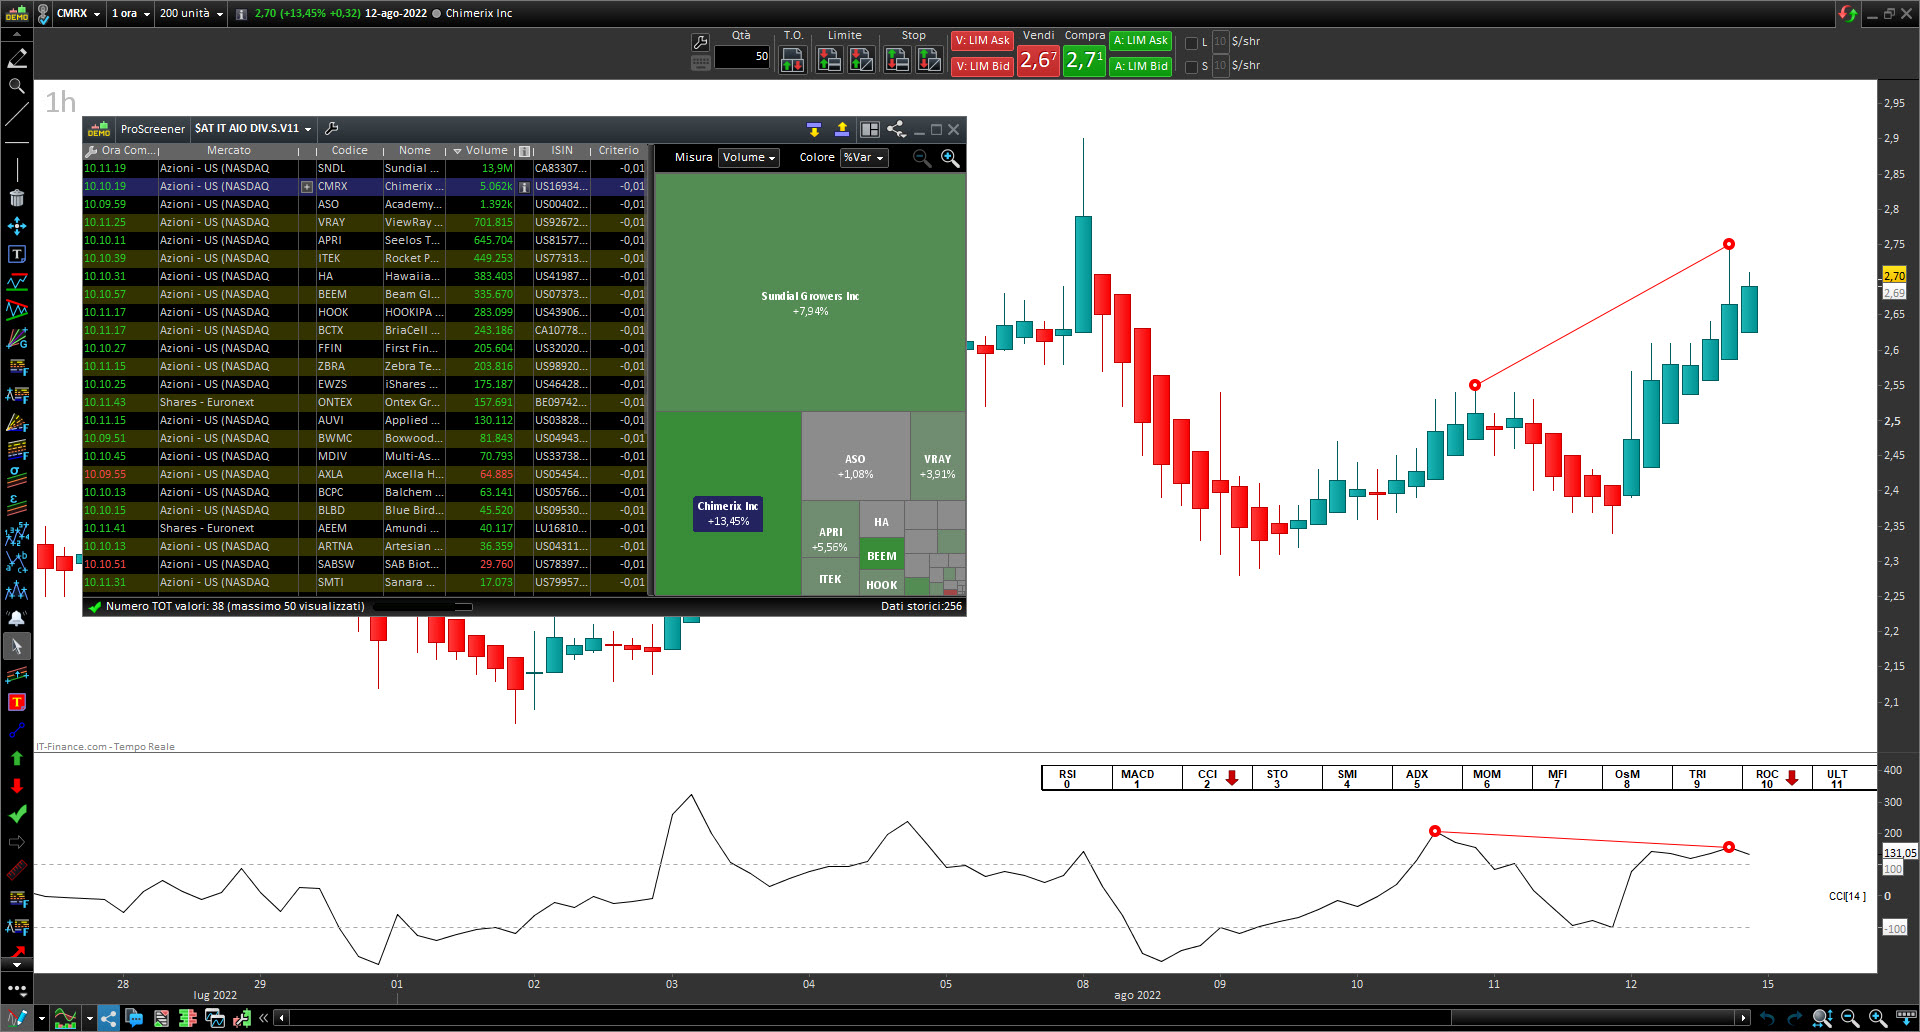Select the ONTEX Shares - Euronext row
The image size is (1920, 1032).
click(365, 403)
